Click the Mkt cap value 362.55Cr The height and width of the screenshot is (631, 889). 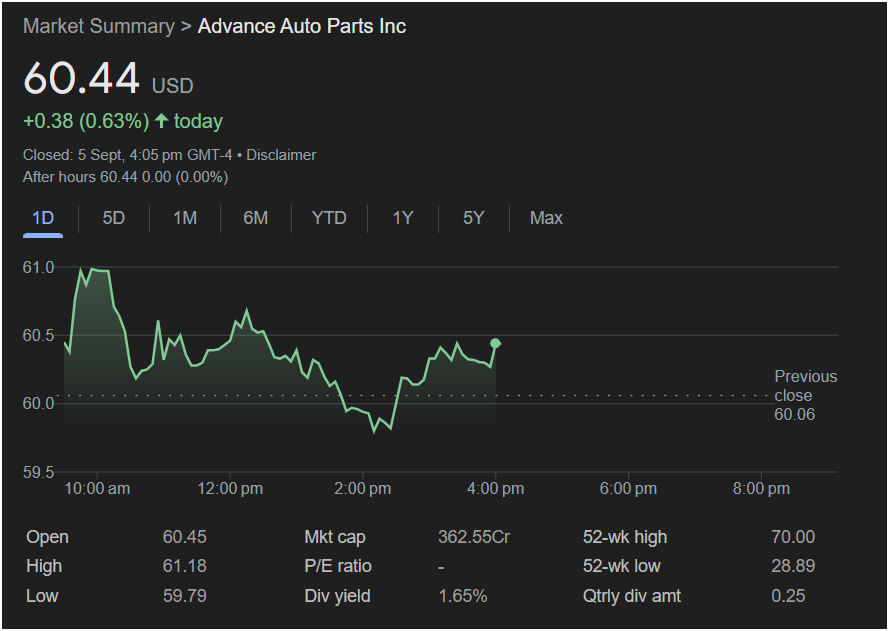pyautogui.click(x=474, y=537)
